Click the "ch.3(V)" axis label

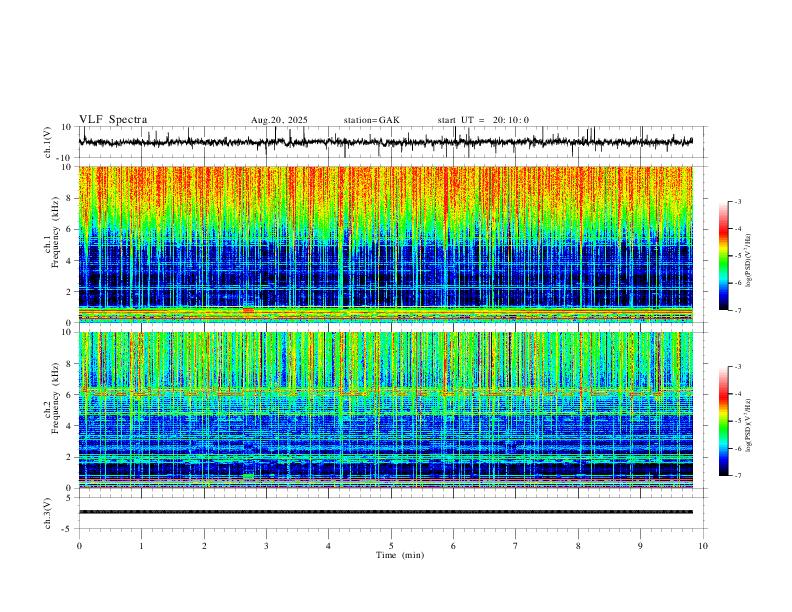click(x=47, y=513)
